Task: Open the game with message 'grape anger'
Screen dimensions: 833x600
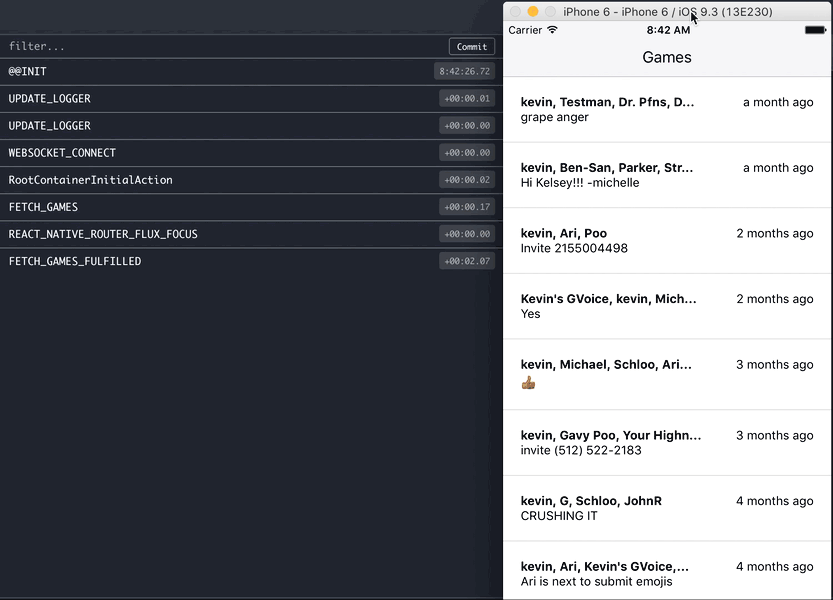Action: 667,109
